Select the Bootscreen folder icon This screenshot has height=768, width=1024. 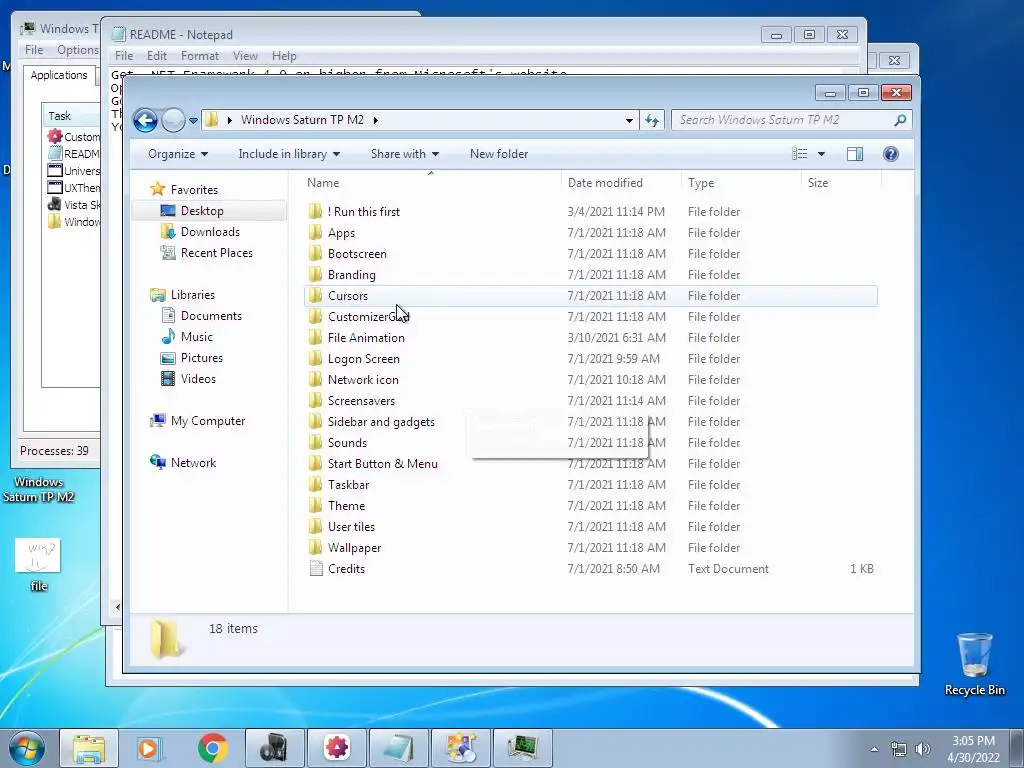pyautogui.click(x=315, y=253)
